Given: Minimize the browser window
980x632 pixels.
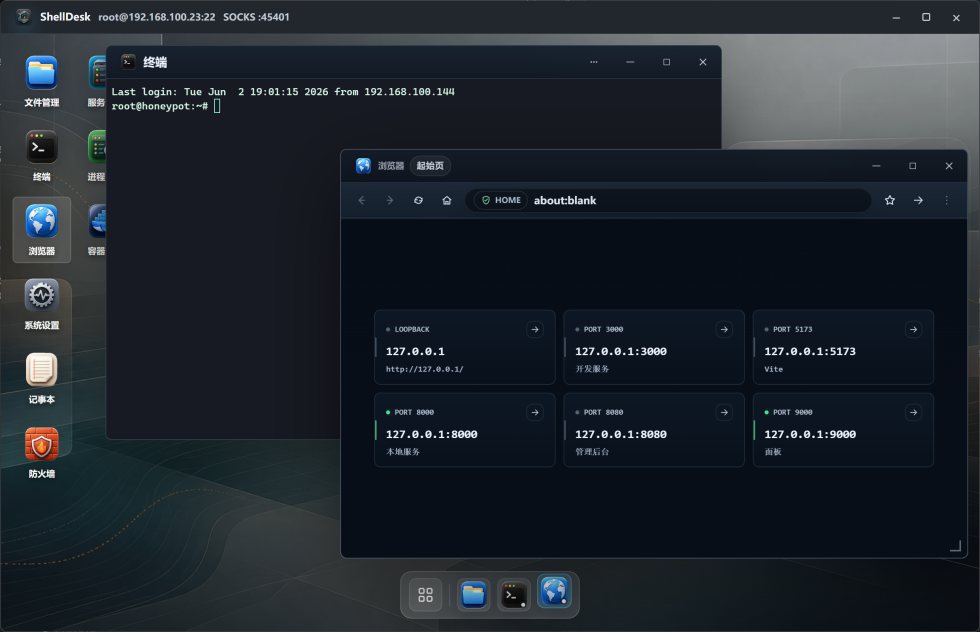Looking at the screenshot, I should click(x=876, y=166).
